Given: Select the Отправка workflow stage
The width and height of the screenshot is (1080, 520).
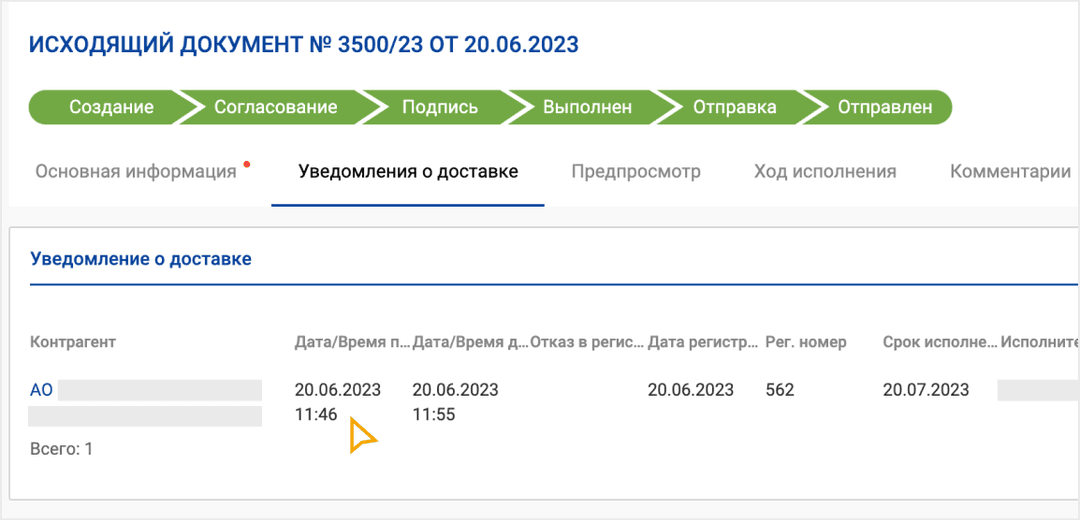Looking at the screenshot, I should [734, 107].
